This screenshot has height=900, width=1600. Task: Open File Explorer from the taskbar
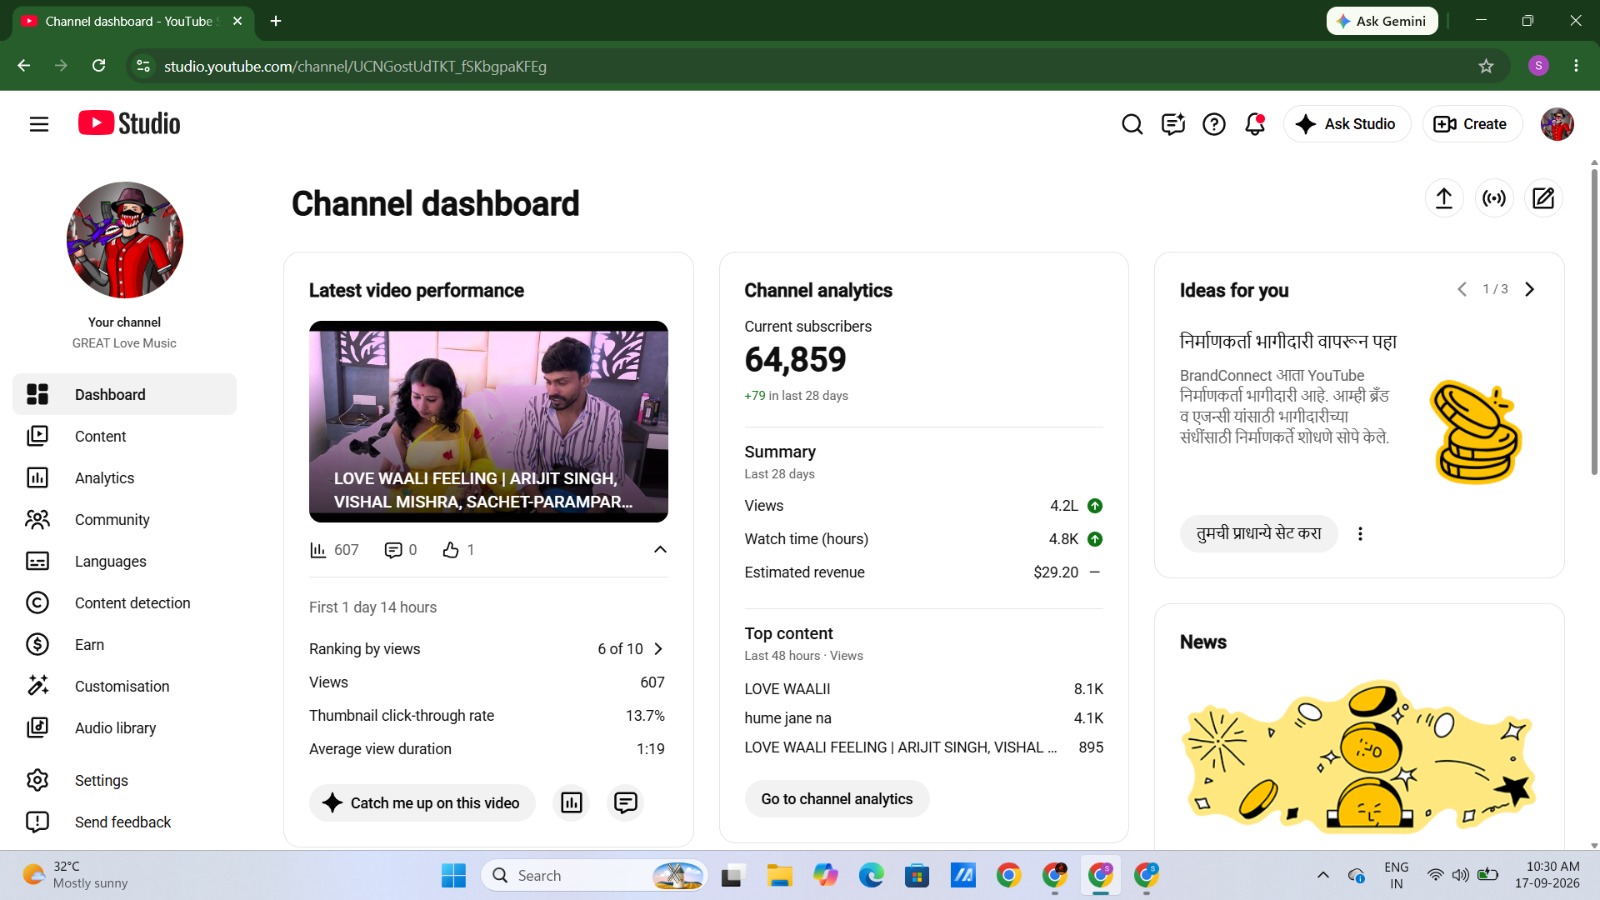pos(780,876)
